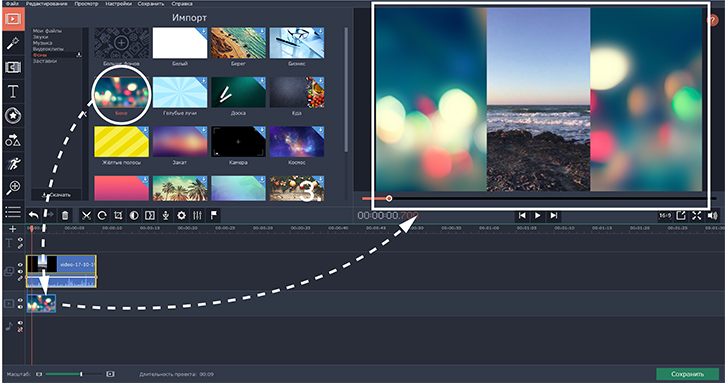Open the Audio equalizer sliders icon
Screen dimensions: 728x383
click(x=197, y=215)
